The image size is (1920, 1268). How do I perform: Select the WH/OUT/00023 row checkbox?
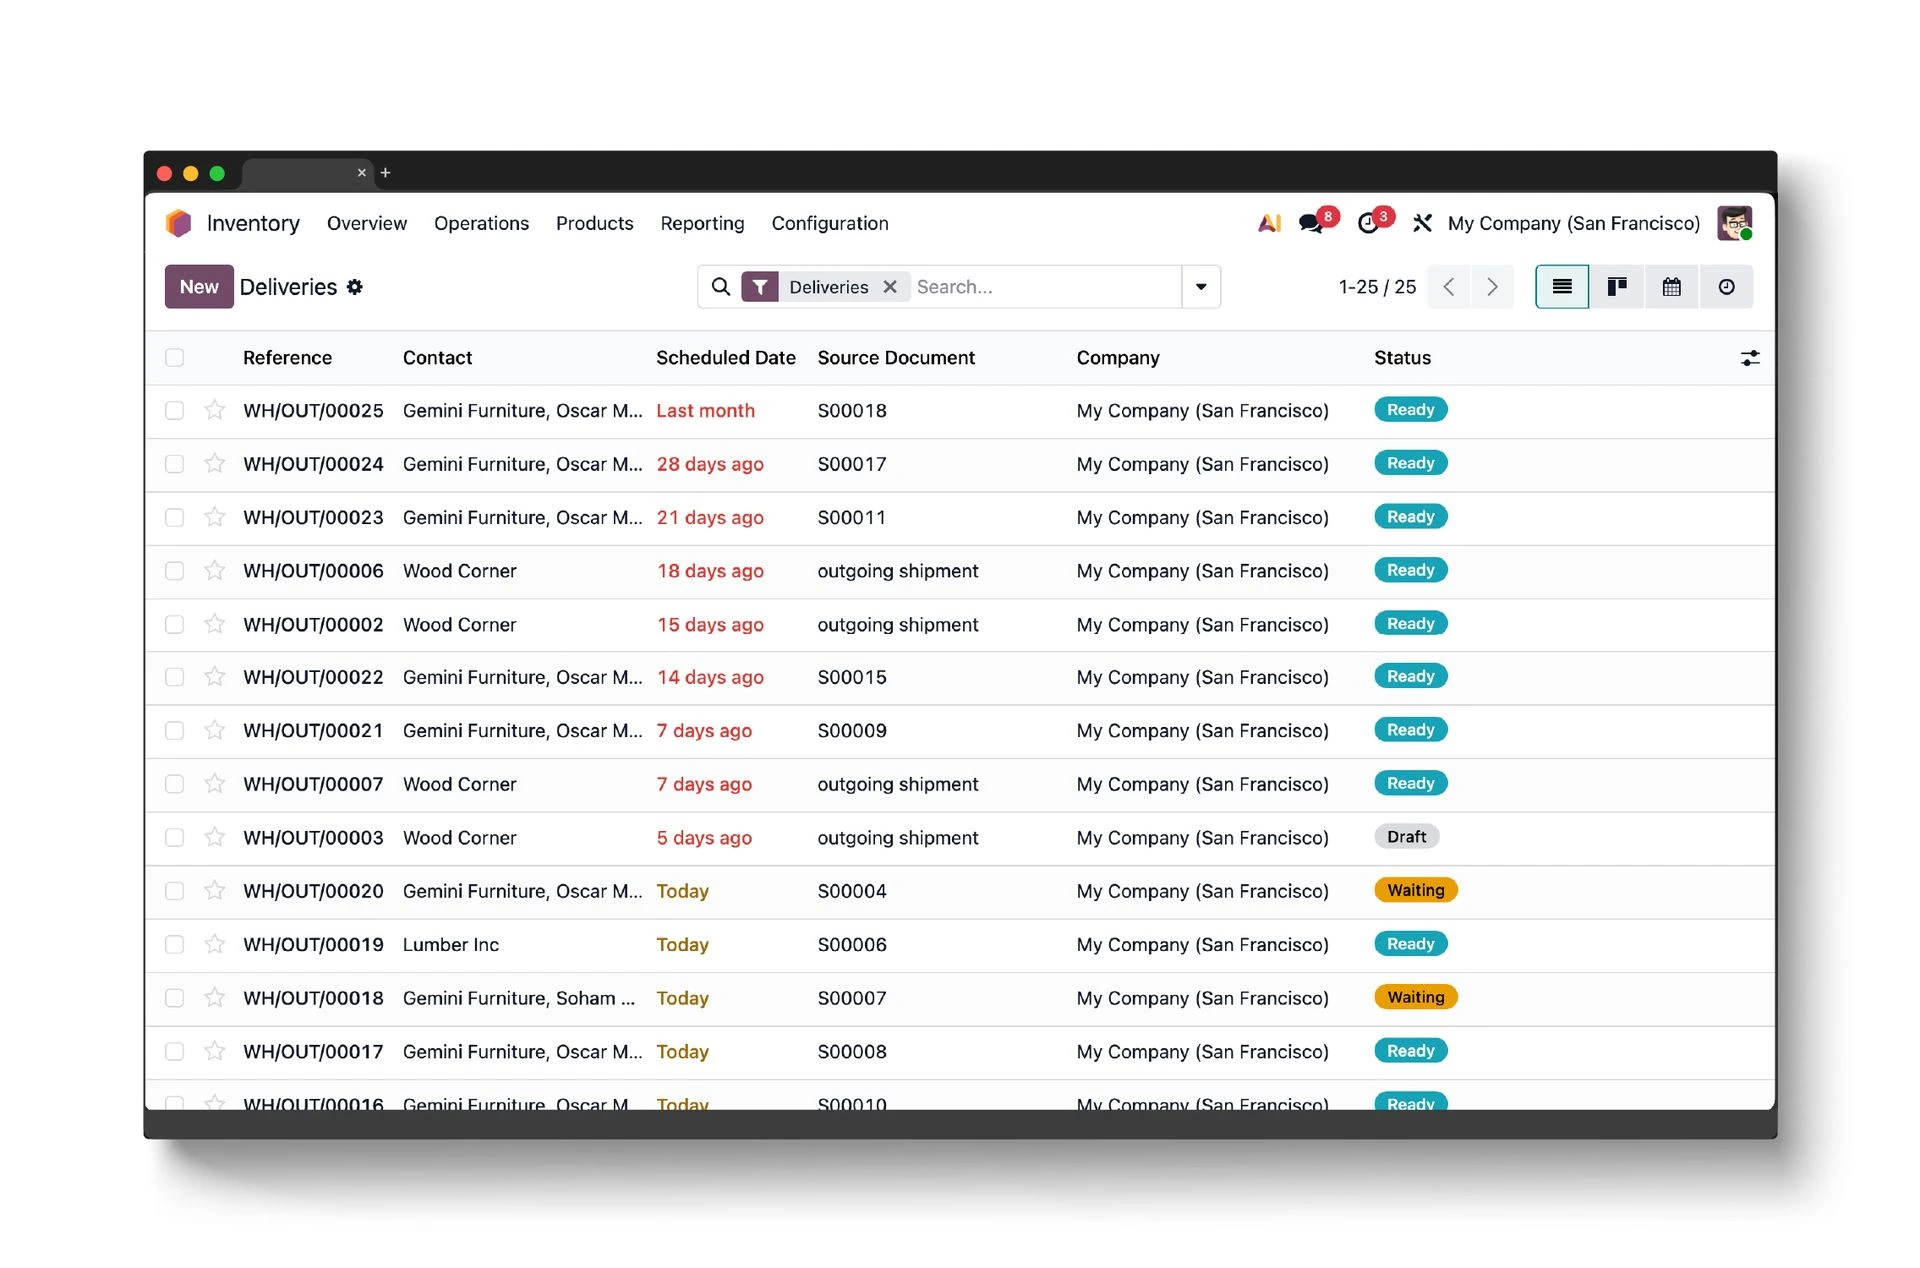[x=175, y=517]
